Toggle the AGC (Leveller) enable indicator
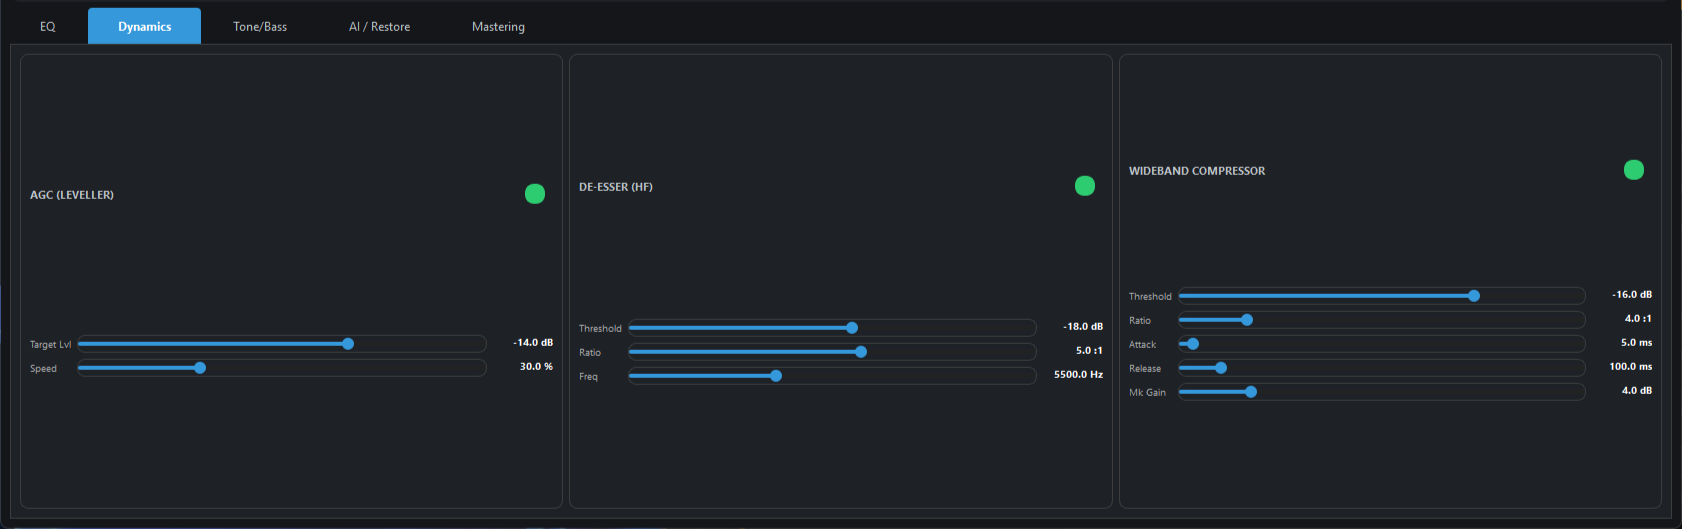1682x529 pixels. [535, 194]
